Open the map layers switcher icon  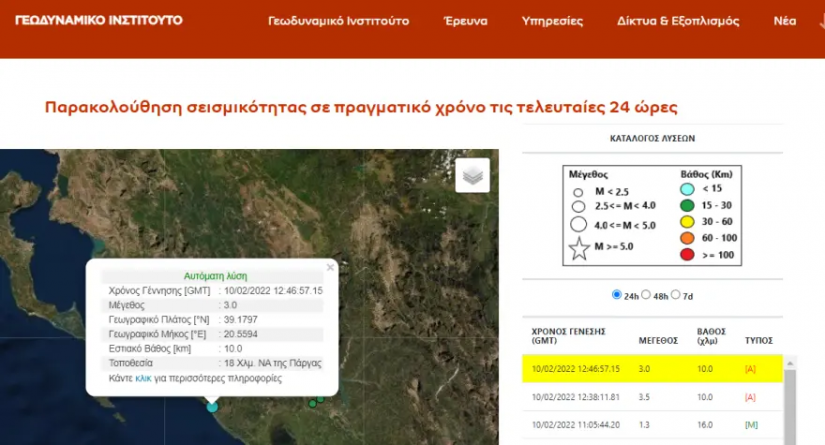click(x=472, y=175)
